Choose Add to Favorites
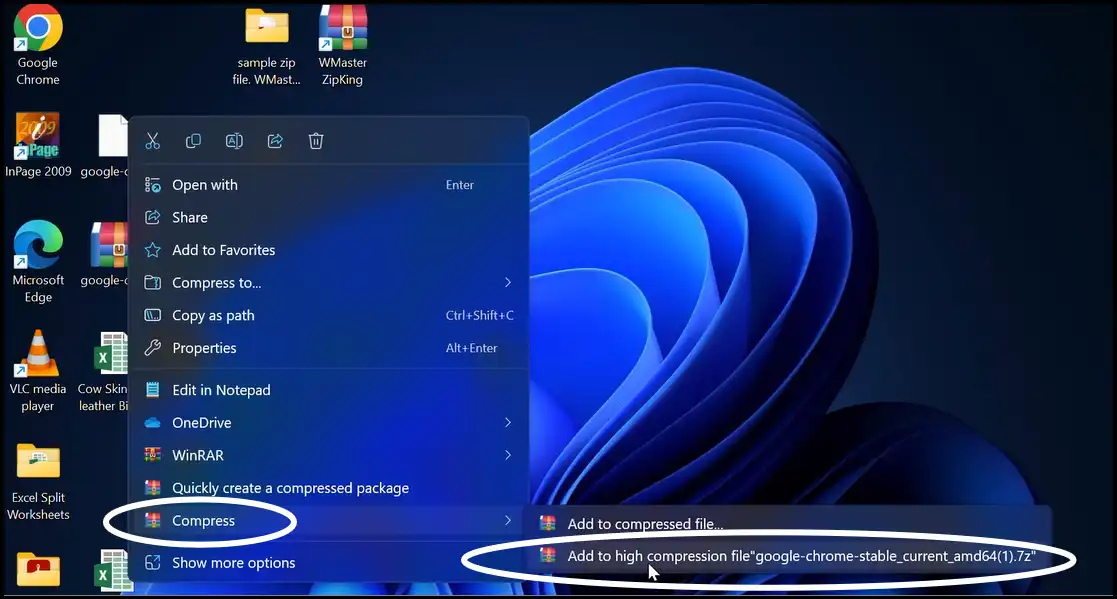Screen dimensions: 1117x599 (328, 250)
